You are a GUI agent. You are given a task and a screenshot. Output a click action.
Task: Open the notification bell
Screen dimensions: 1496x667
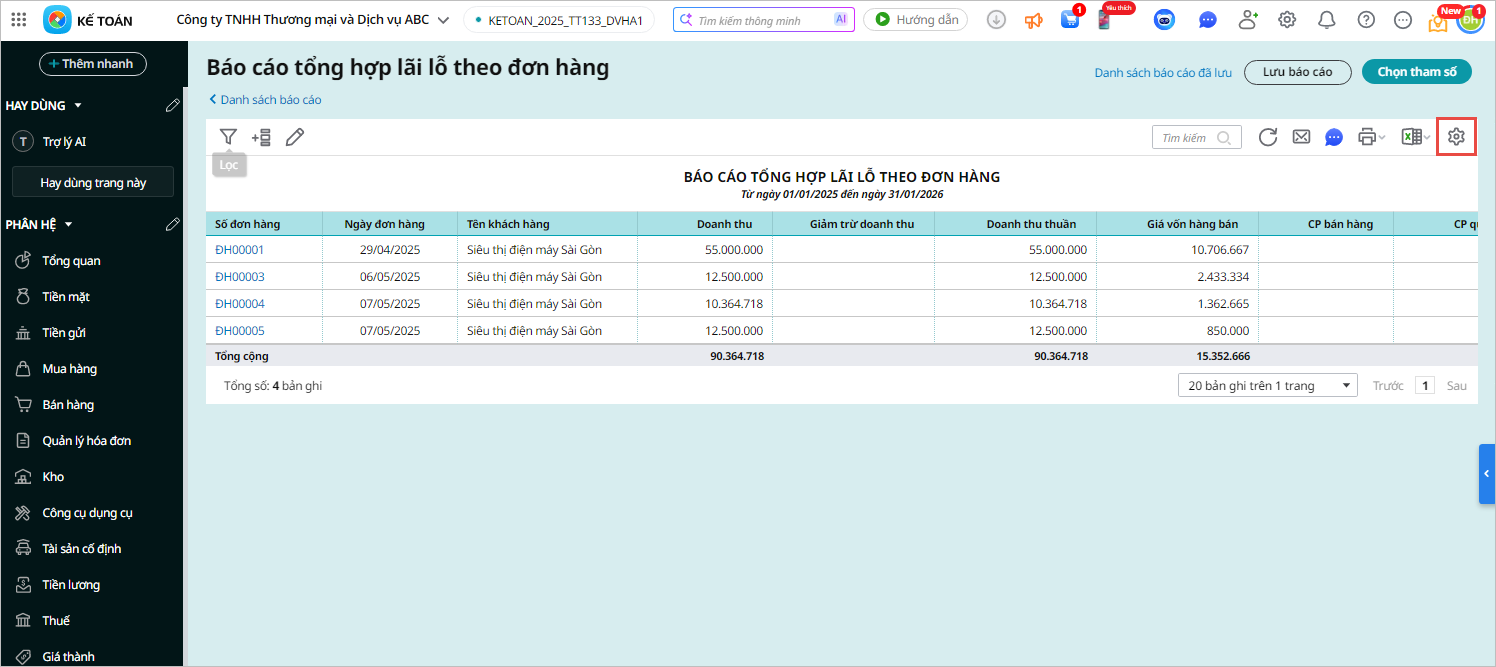1326,20
